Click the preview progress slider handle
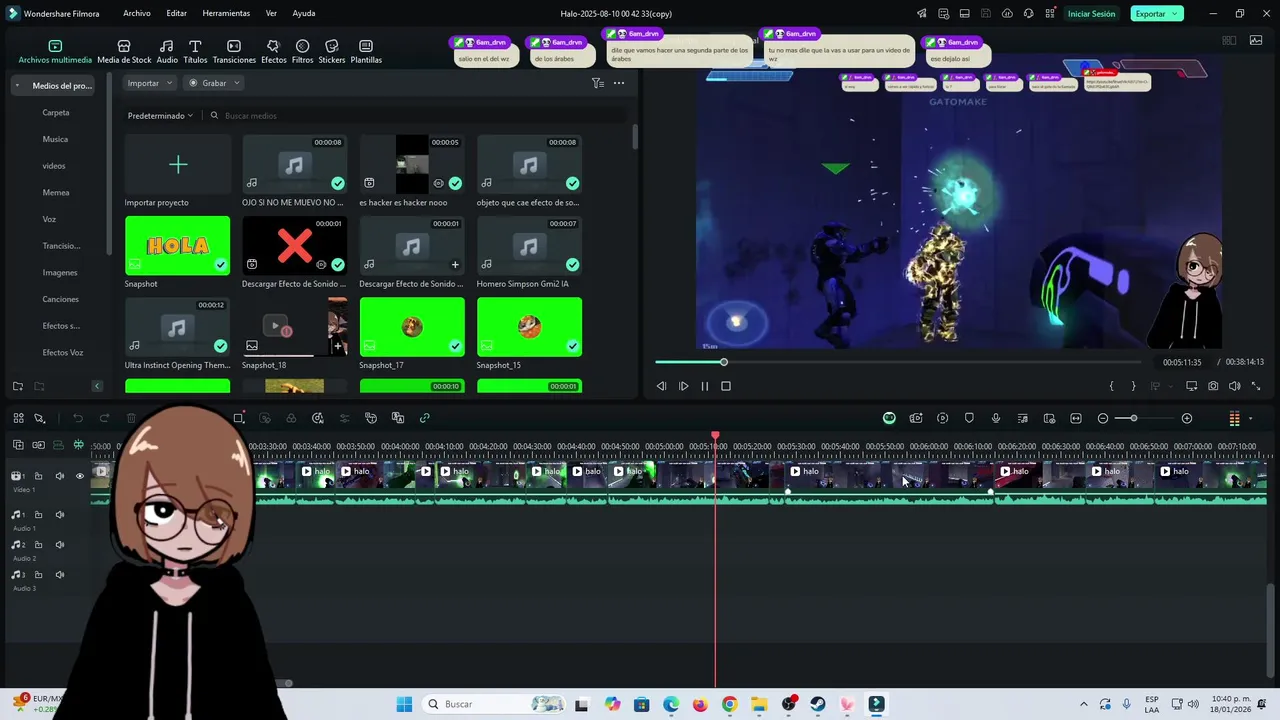This screenshot has width=1280, height=720. click(723, 362)
